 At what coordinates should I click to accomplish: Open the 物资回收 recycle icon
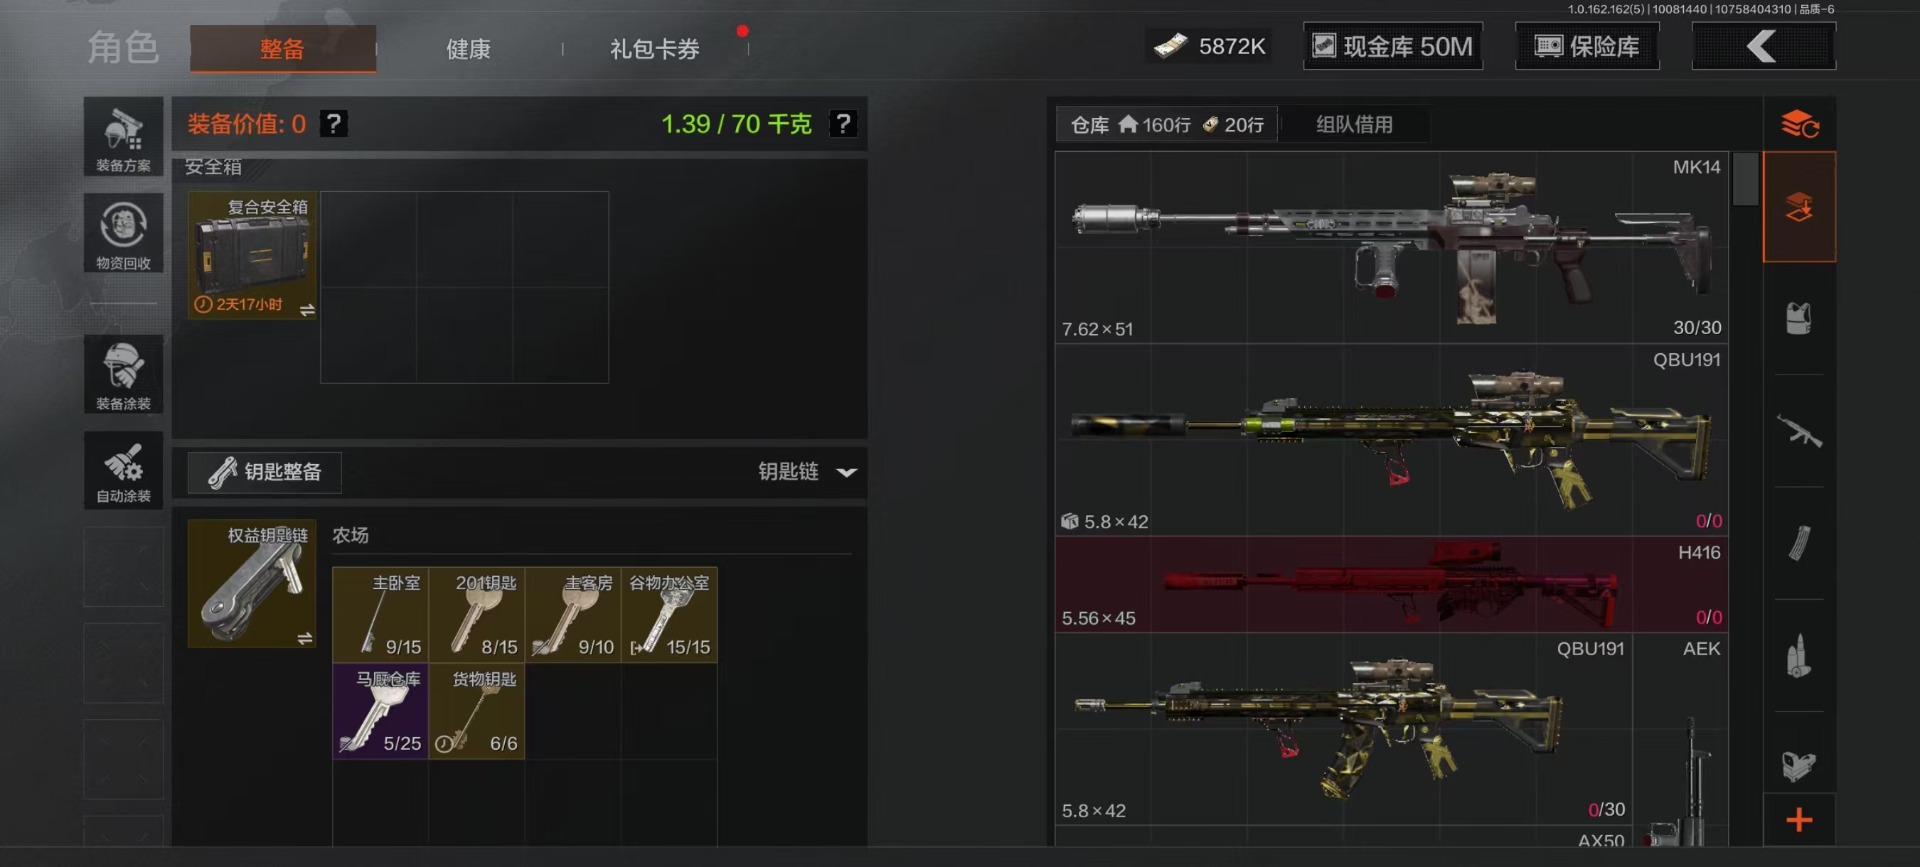(123, 234)
